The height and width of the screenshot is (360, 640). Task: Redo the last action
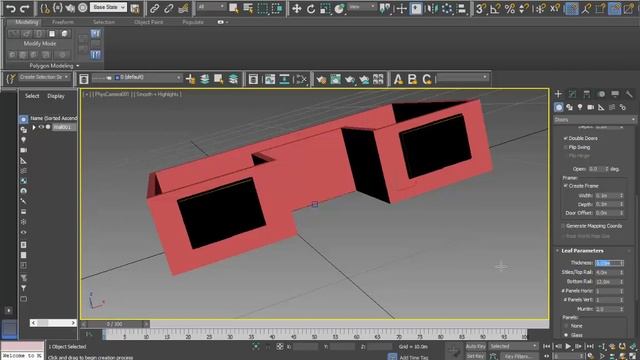(x=25, y=8)
